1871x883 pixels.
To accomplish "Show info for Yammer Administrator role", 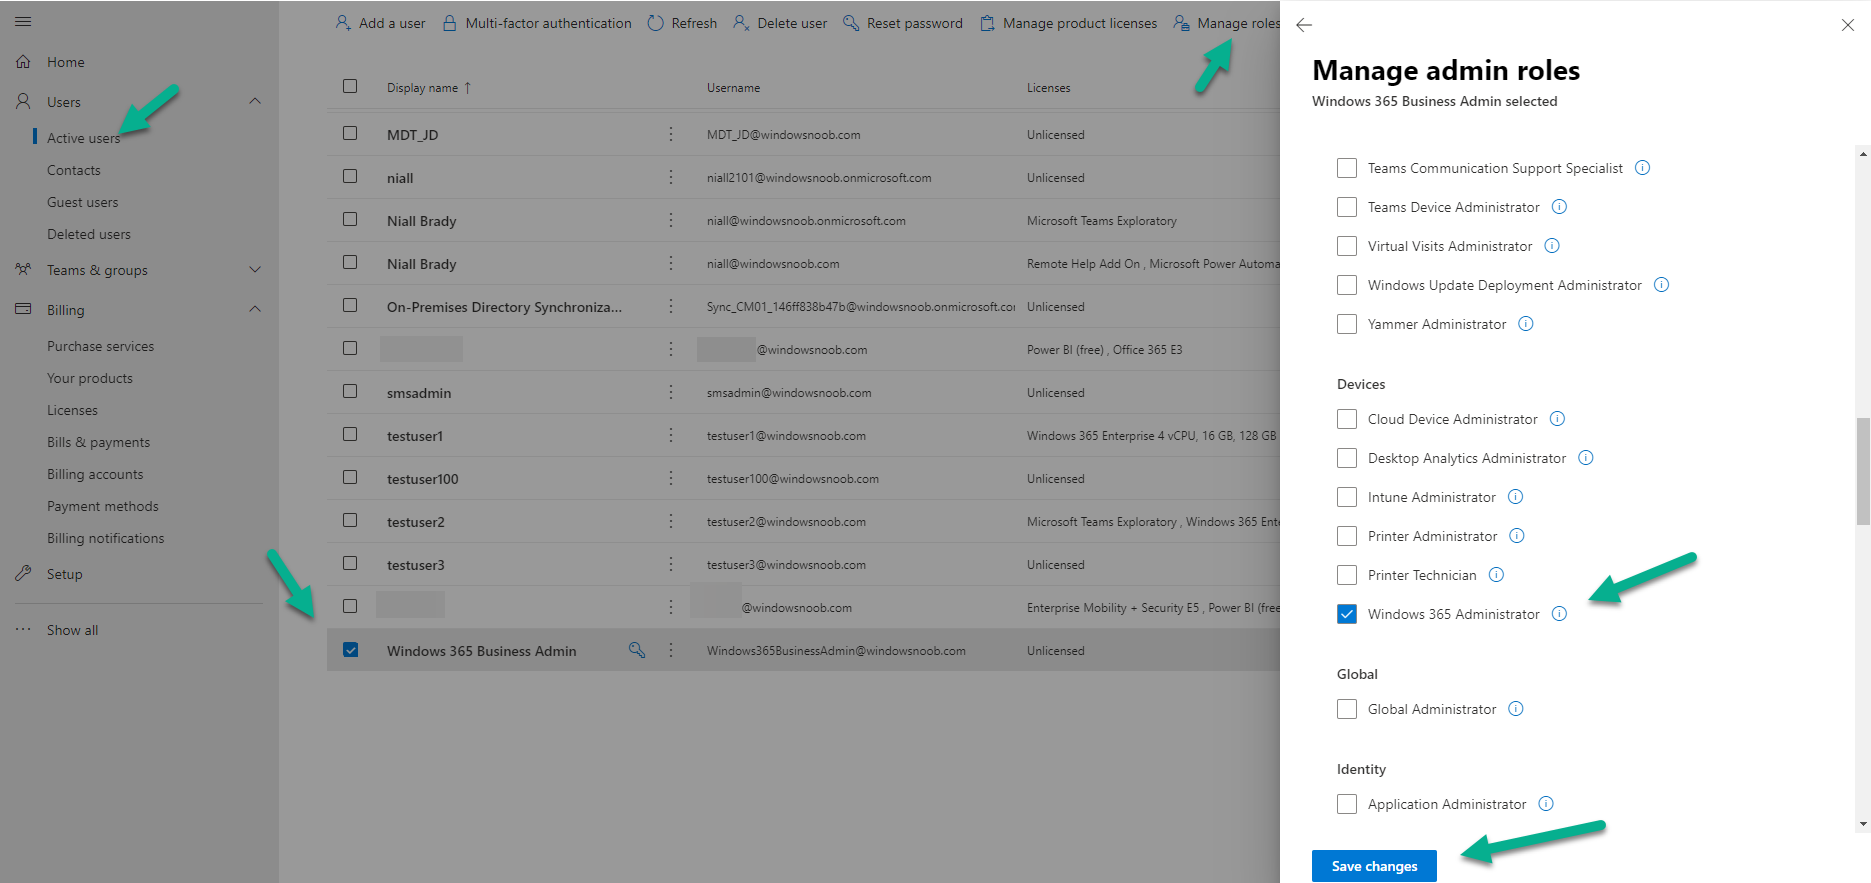I will [x=1526, y=323].
